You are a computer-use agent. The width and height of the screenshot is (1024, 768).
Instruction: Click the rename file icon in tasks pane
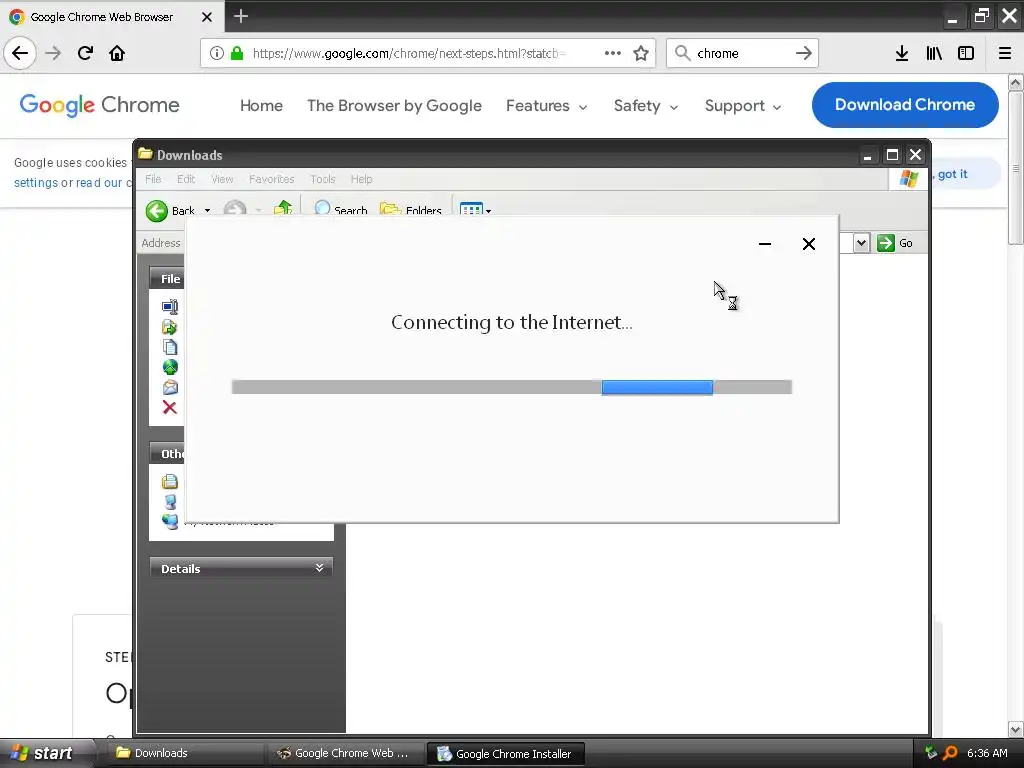tap(170, 306)
